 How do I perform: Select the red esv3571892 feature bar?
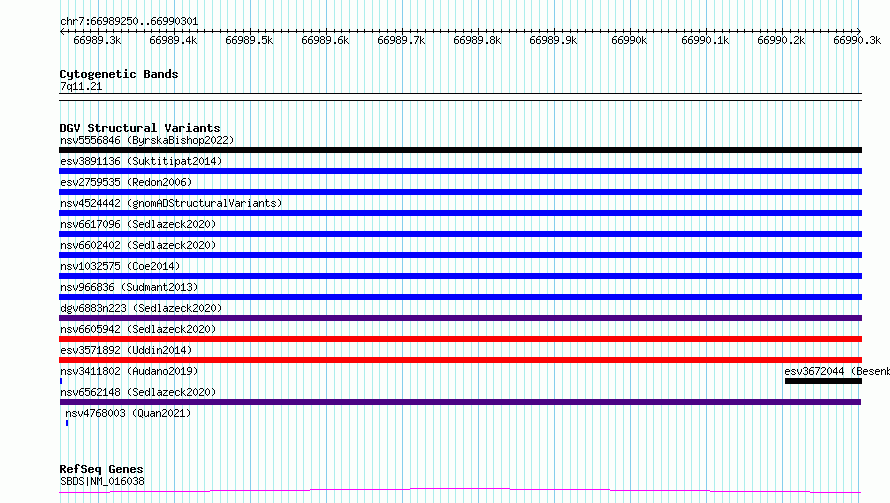point(460,360)
